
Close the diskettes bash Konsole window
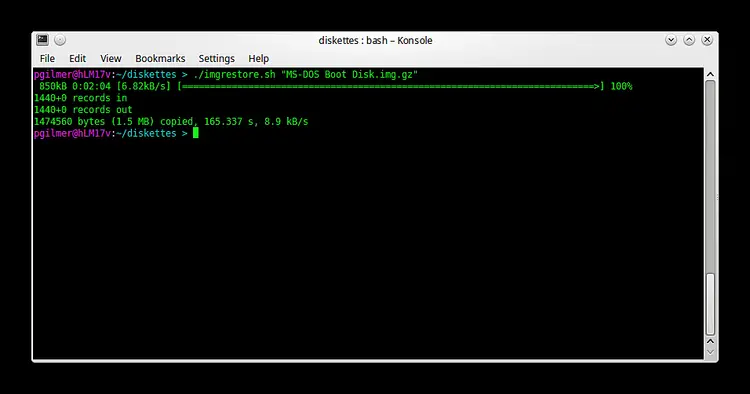[707, 40]
